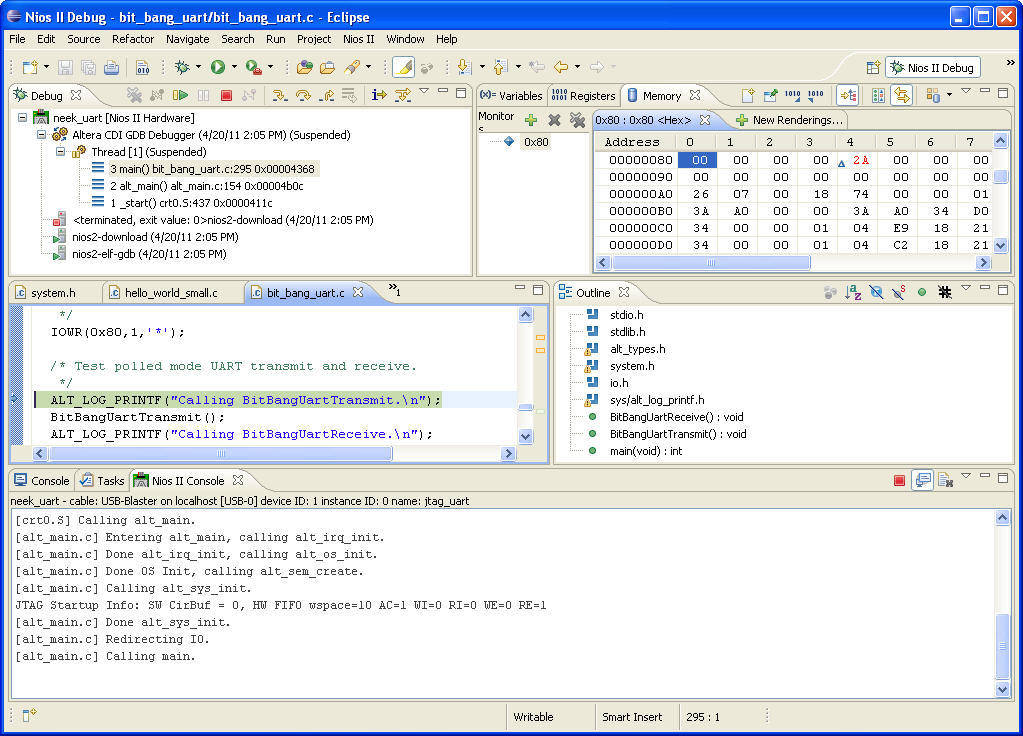Screen dimensions: 1023x736
Task: Toggle Mark Occurrences highlighter in toolbar
Action: click(x=403, y=67)
